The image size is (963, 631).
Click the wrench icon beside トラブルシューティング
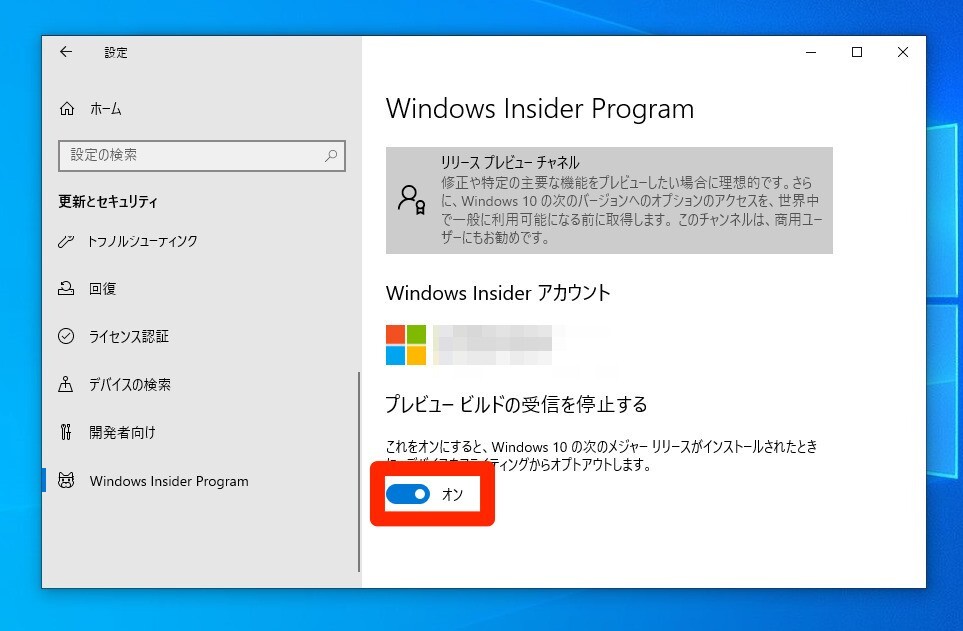coord(66,241)
